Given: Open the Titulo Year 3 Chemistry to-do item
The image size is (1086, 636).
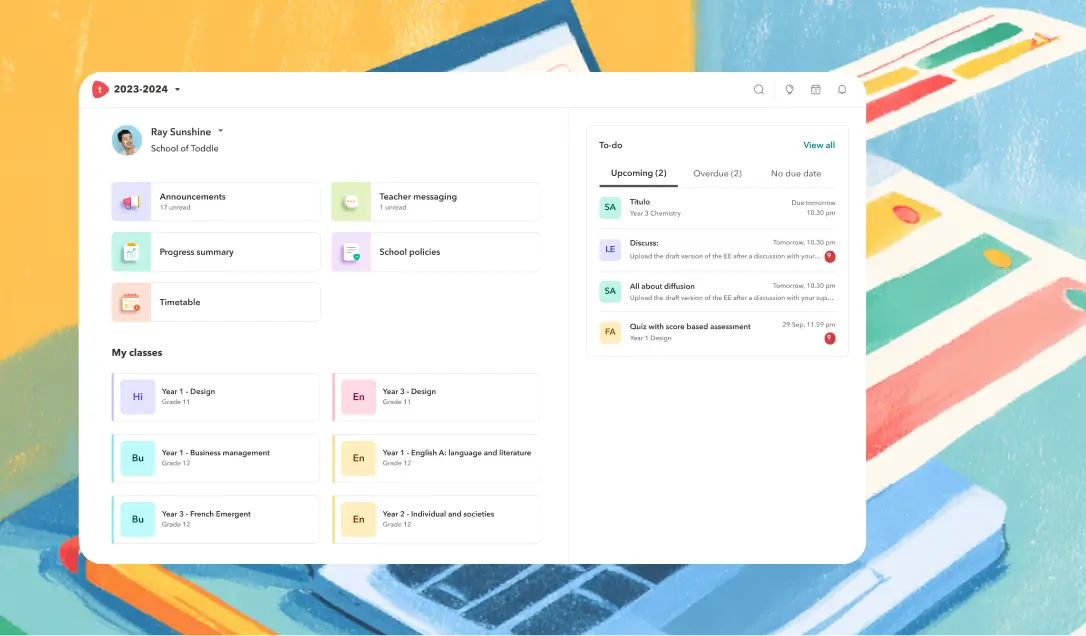Looking at the screenshot, I should click(x=717, y=207).
